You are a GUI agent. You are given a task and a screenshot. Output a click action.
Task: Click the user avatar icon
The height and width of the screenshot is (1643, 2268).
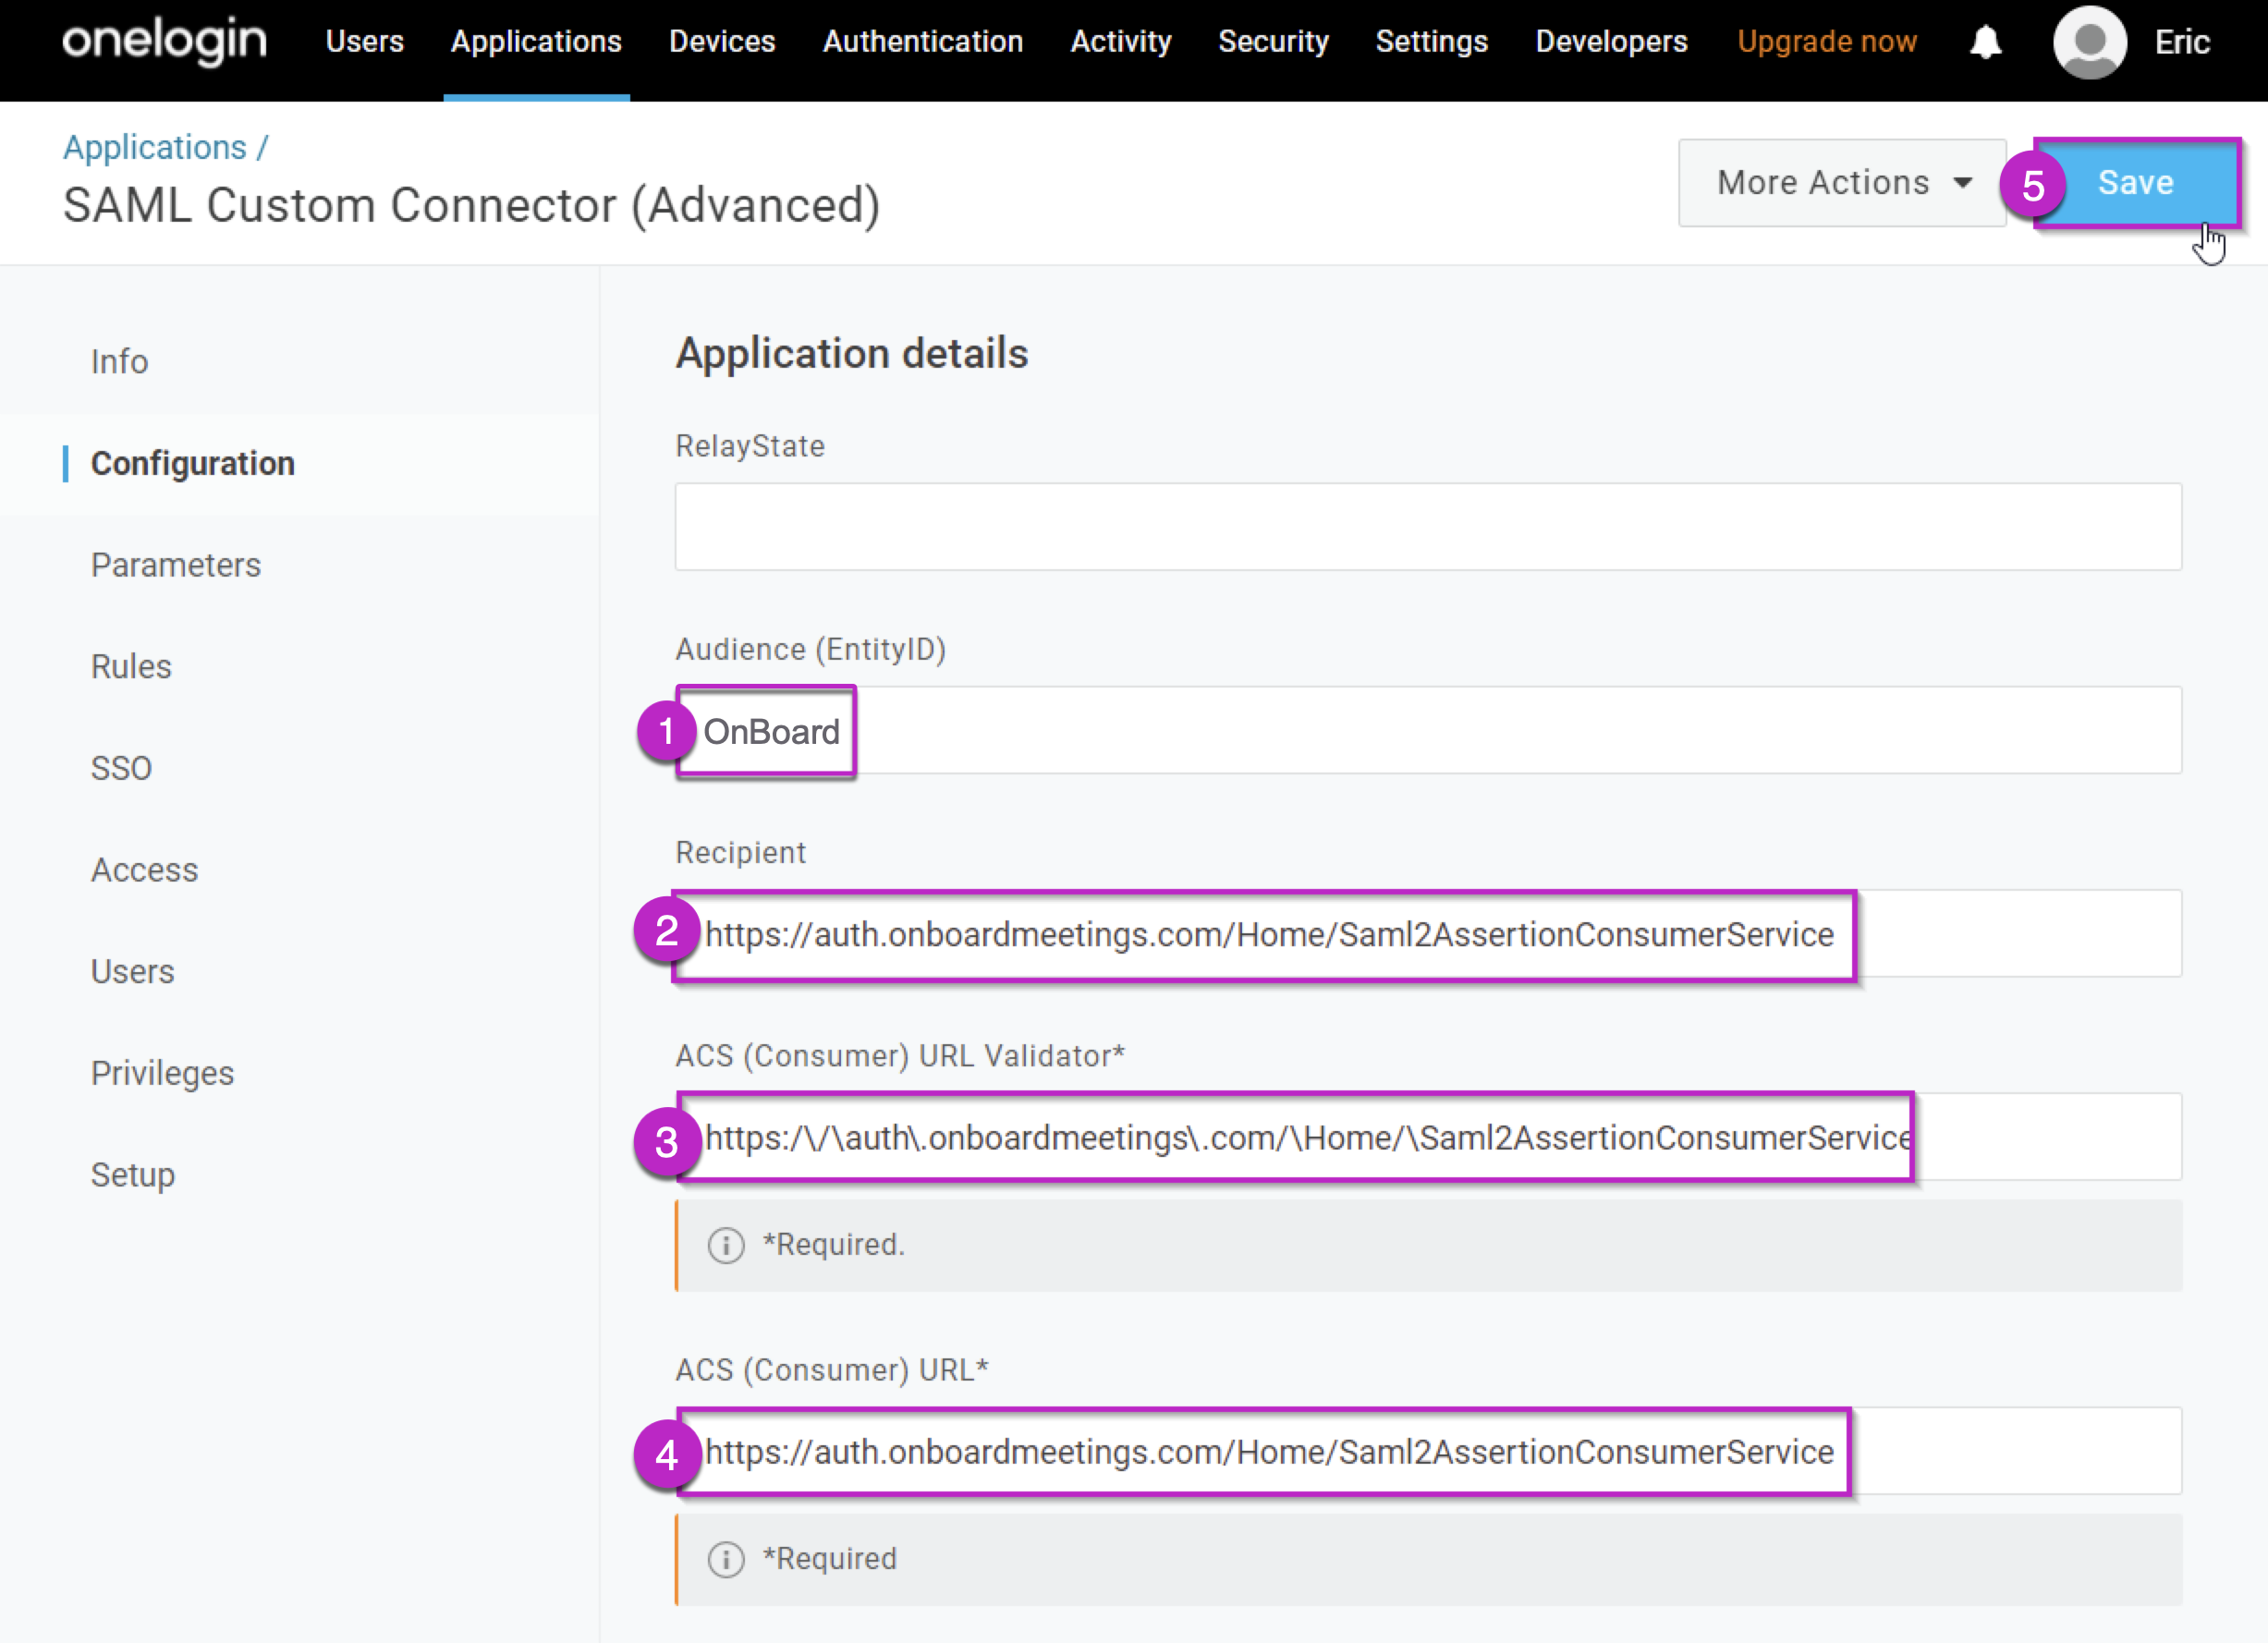(x=2089, y=42)
